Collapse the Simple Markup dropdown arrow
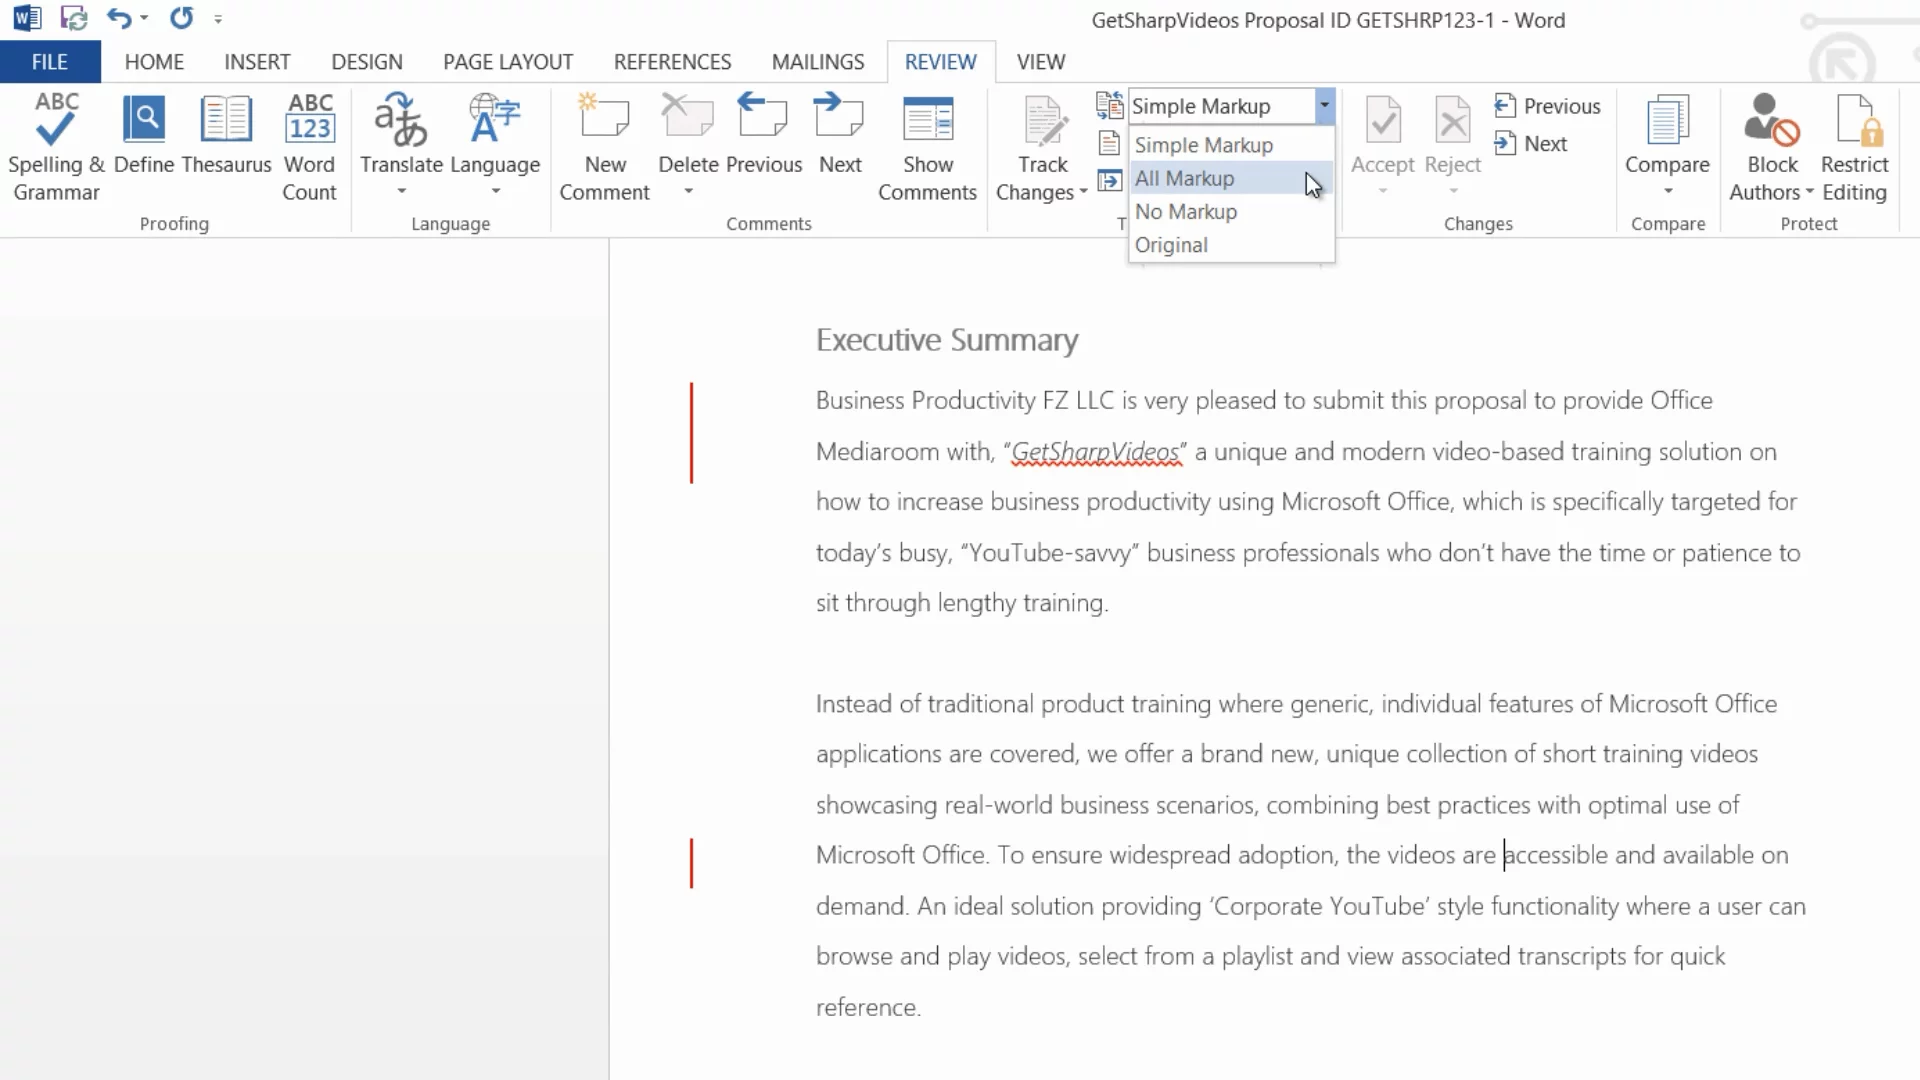This screenshot has width=1920, height=1080. point(1324,105)
